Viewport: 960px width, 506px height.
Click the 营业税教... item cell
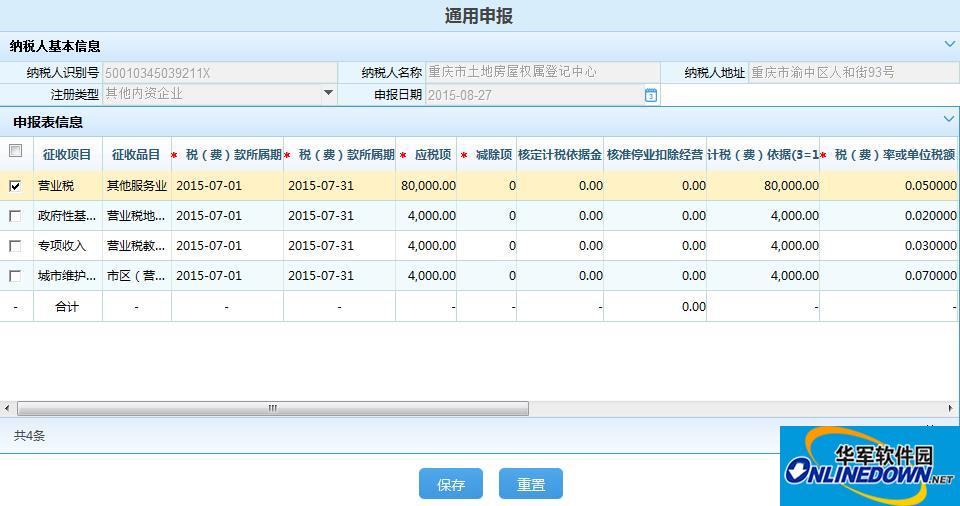tap(137, 246)
